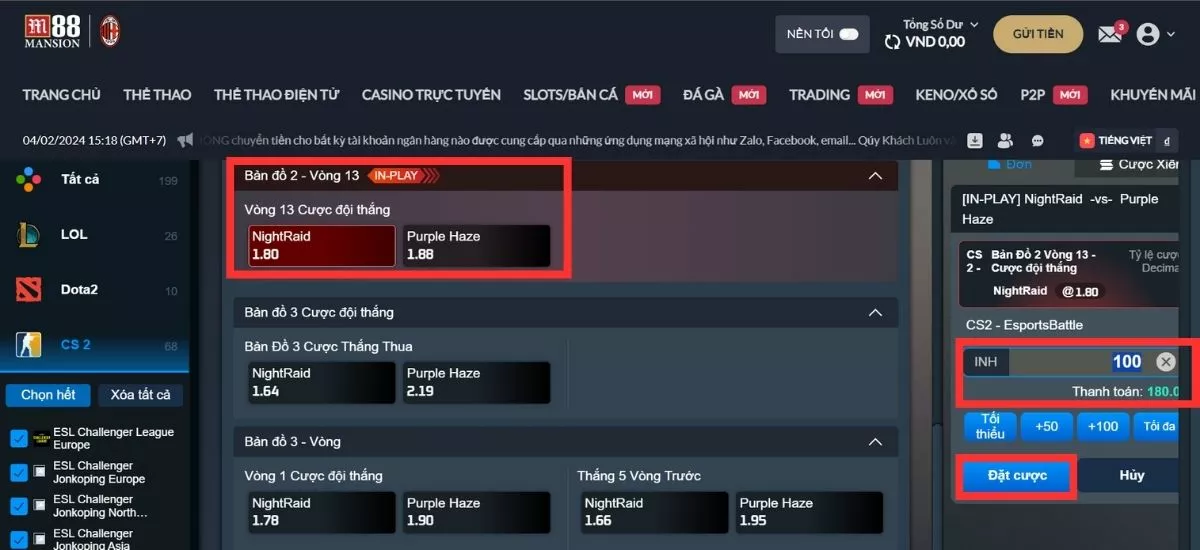The image size is (1200, 550).
Task: Select NightRaid 1.78 in Vòng 1
Action: pyautogui.click(x=321, y=512)
